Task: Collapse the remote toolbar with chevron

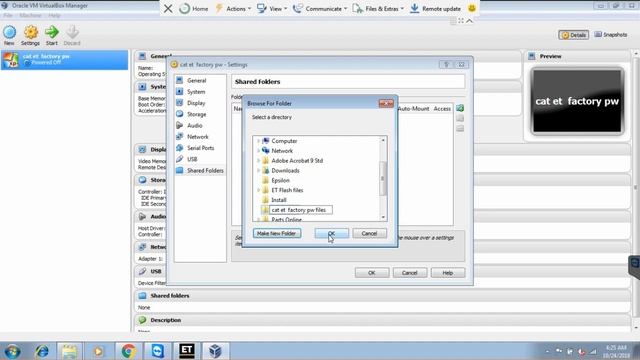Action: pos(470,21)
